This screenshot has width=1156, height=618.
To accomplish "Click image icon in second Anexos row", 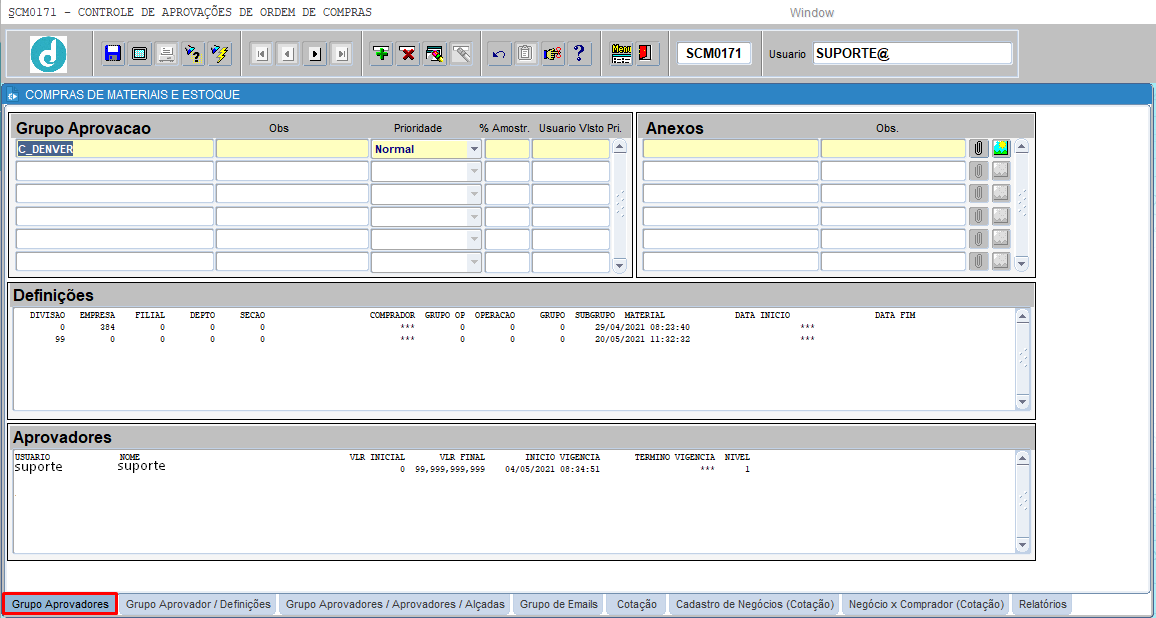I will [1001, 171].
